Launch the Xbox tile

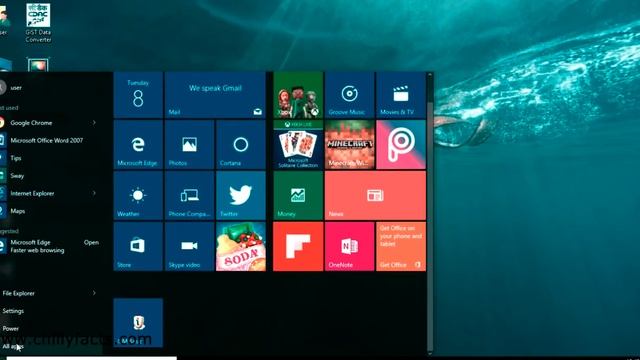click(x=298, y=95)
